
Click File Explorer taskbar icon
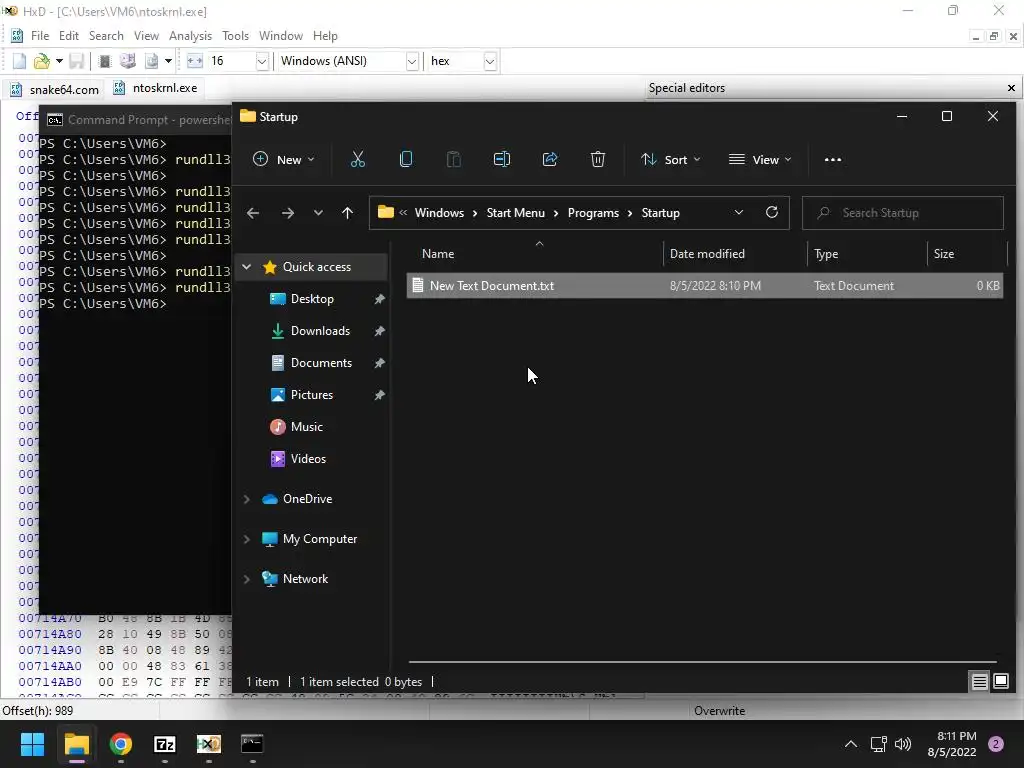[x=76, y=744]
